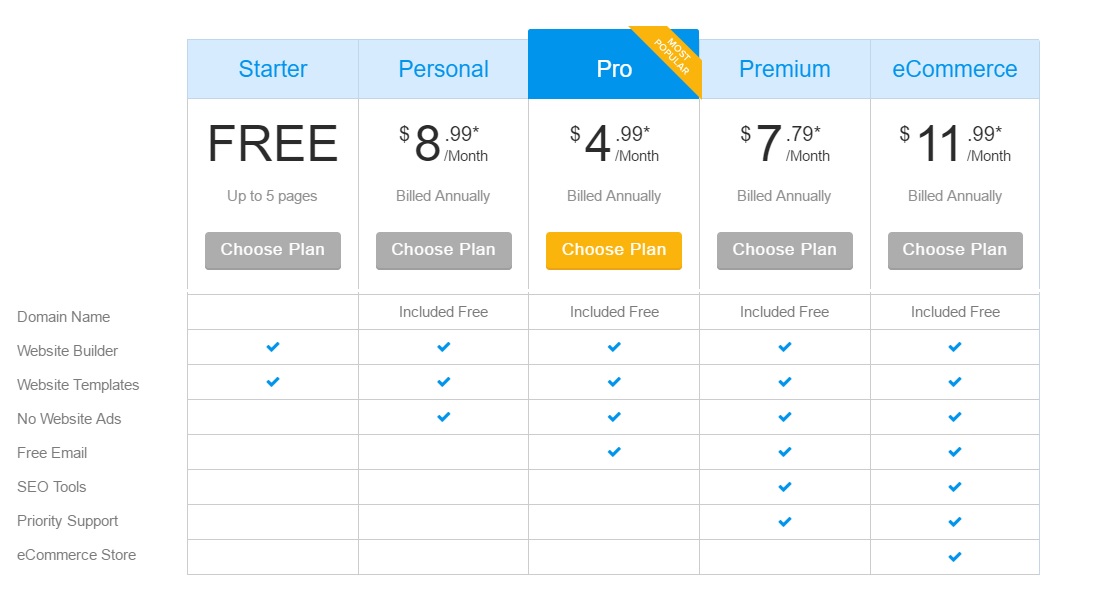
Task: Select the orange Choose Plan button for Pro
Action: coord(614,250)
